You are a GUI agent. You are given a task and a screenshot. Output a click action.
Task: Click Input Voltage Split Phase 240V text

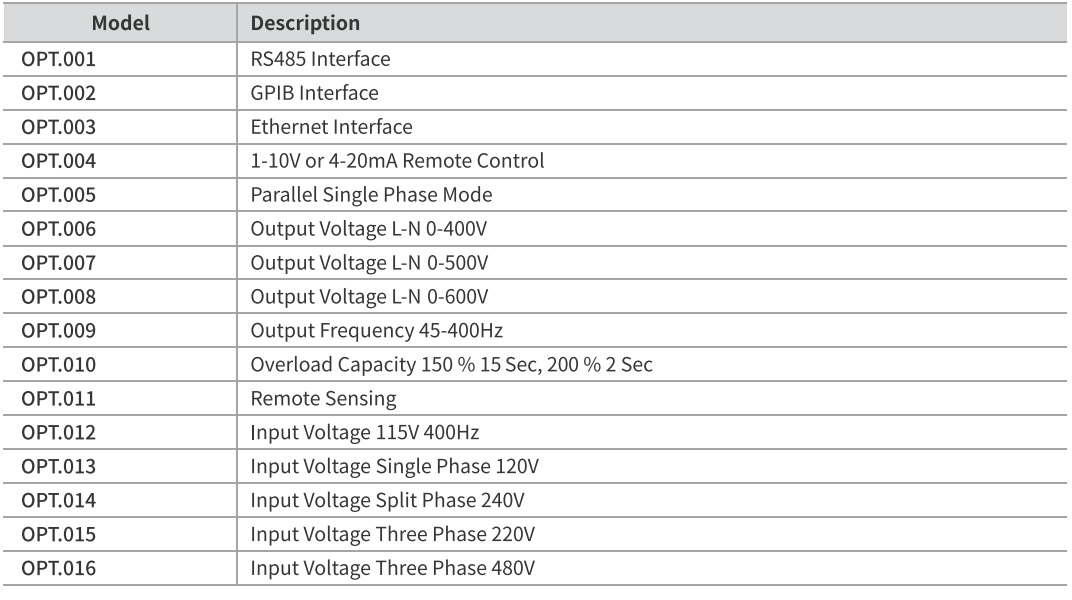click(x=388, y=501)
